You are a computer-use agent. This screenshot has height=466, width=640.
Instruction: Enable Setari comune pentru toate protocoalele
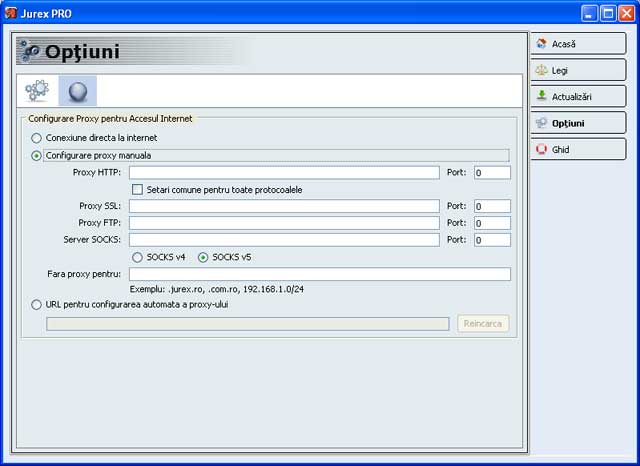(x=138, y=189)
